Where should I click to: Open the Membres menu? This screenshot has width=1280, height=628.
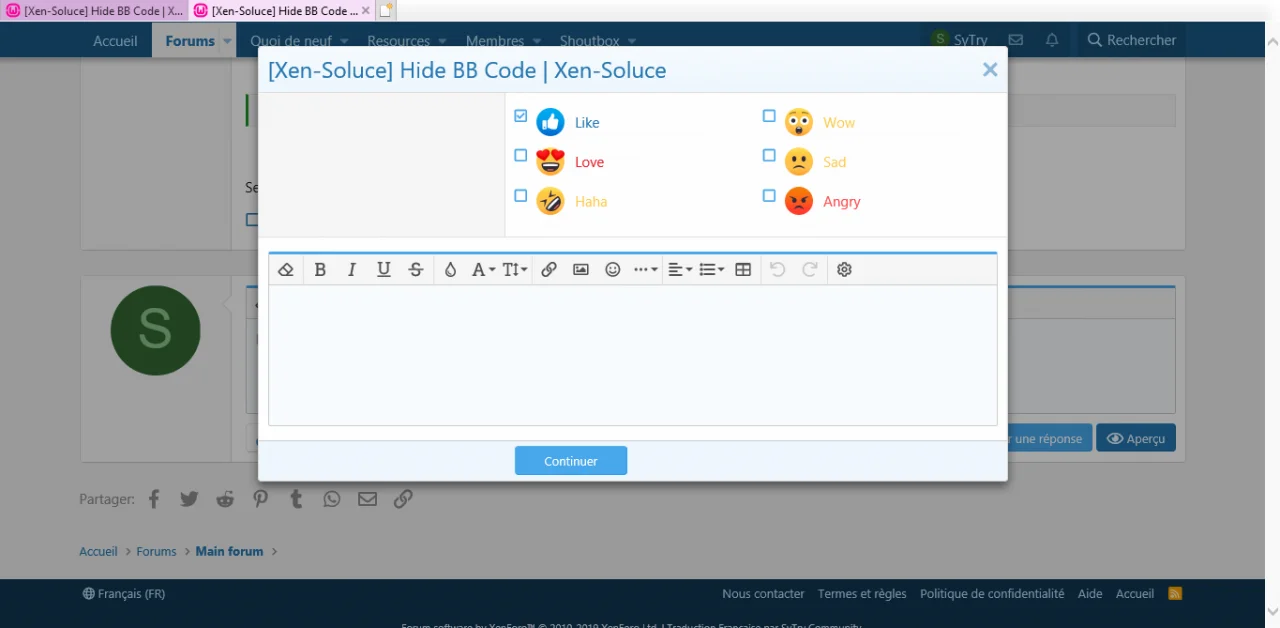(x=494, y=40)
